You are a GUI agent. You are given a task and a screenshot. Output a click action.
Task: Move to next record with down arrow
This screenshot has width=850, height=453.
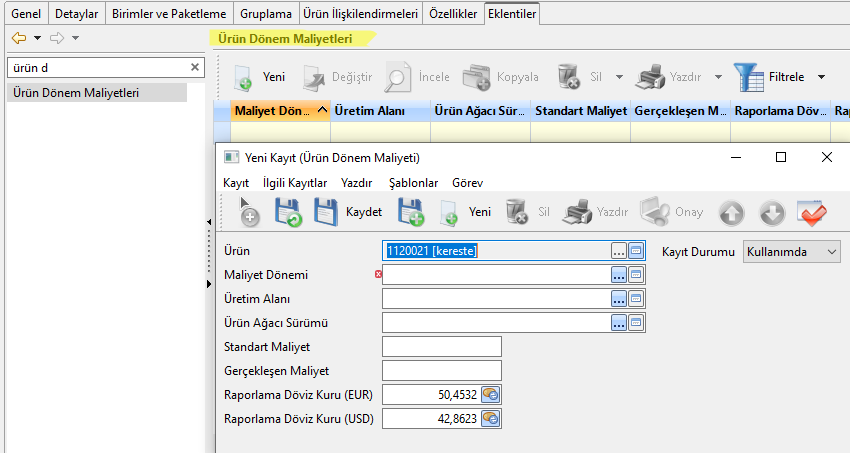tap(771, 212)
